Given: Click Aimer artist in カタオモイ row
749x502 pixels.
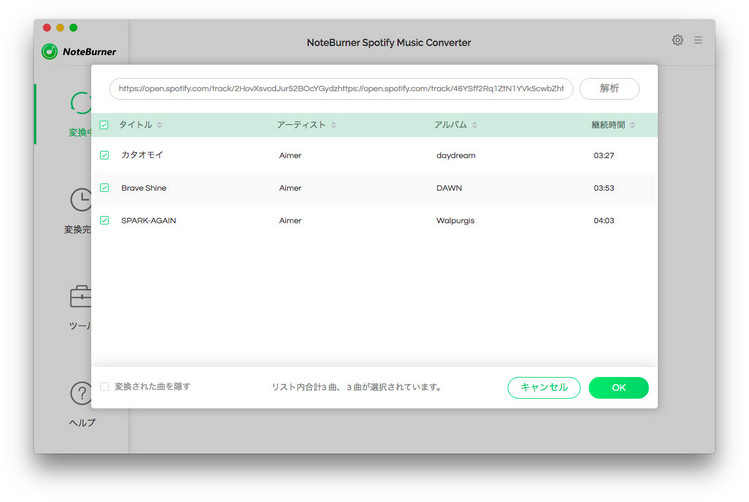Looking at the screenshot, I should click(x=290, y=155).
